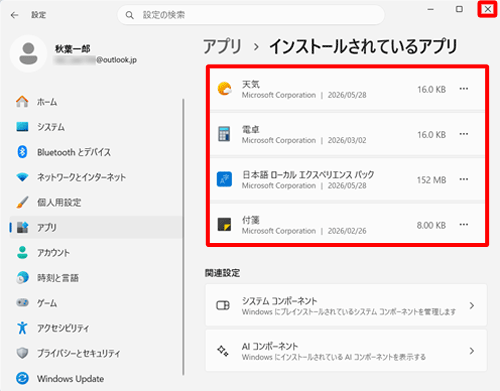
Task: Select アカウント in sidebar
Action: click(96, 252)
